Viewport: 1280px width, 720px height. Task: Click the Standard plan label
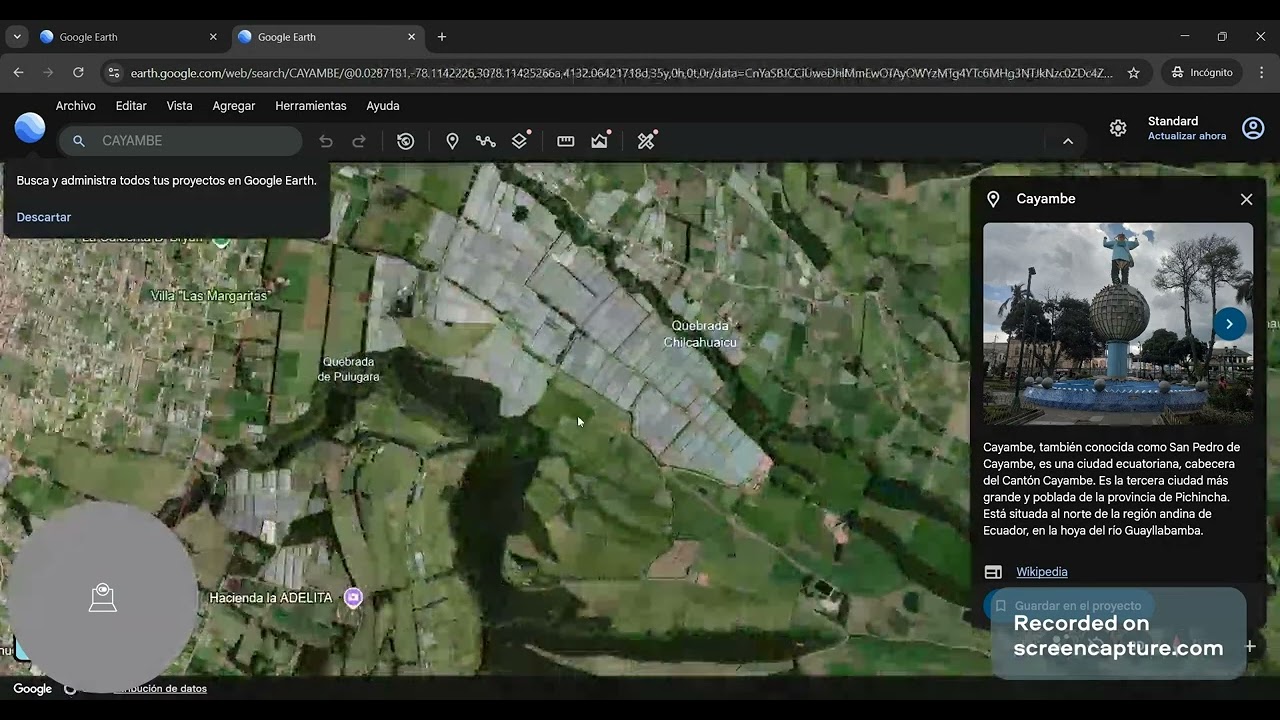1173,121
